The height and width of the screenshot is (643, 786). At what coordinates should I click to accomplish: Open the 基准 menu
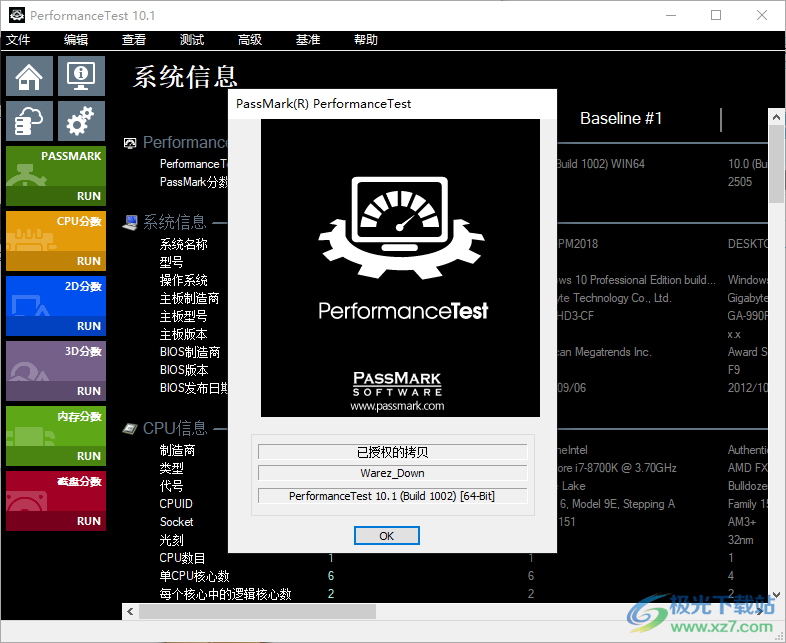pos(308,40)
